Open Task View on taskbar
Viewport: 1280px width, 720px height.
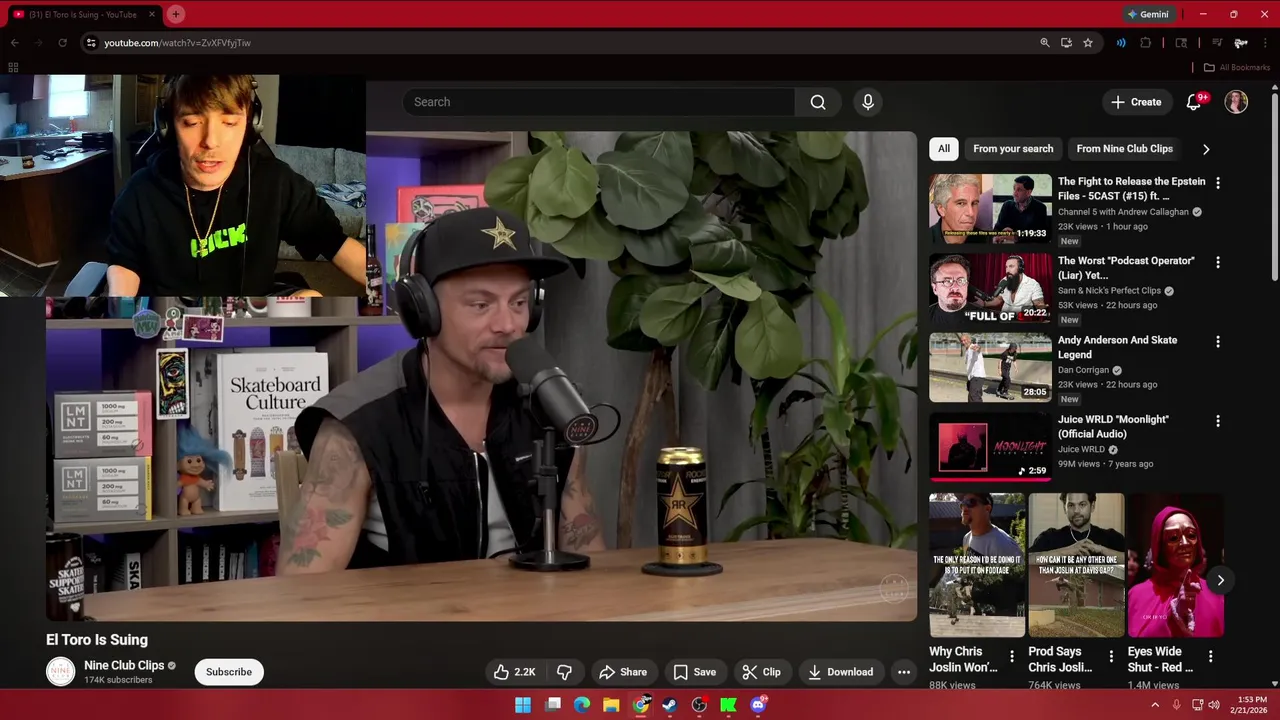[x=553, y=705]
